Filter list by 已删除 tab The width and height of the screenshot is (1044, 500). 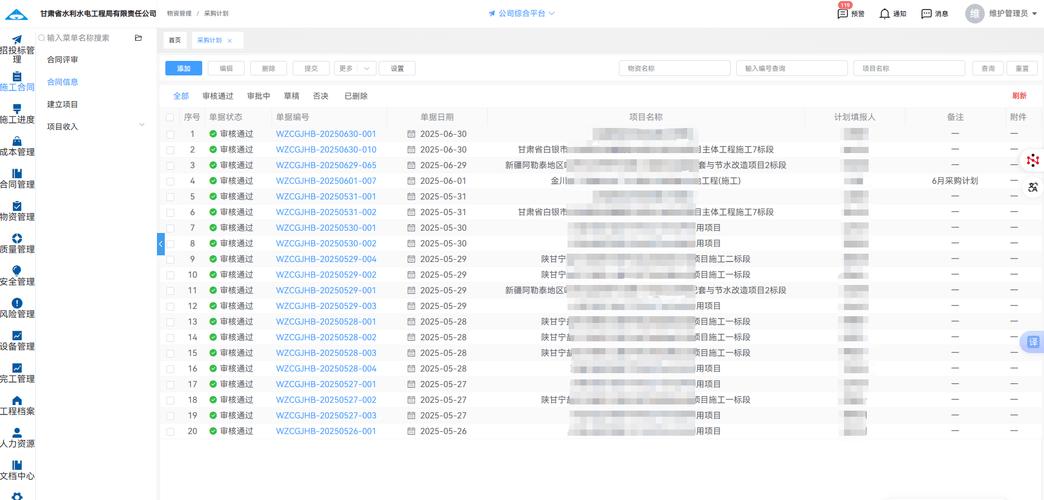(x=356, y=96)
